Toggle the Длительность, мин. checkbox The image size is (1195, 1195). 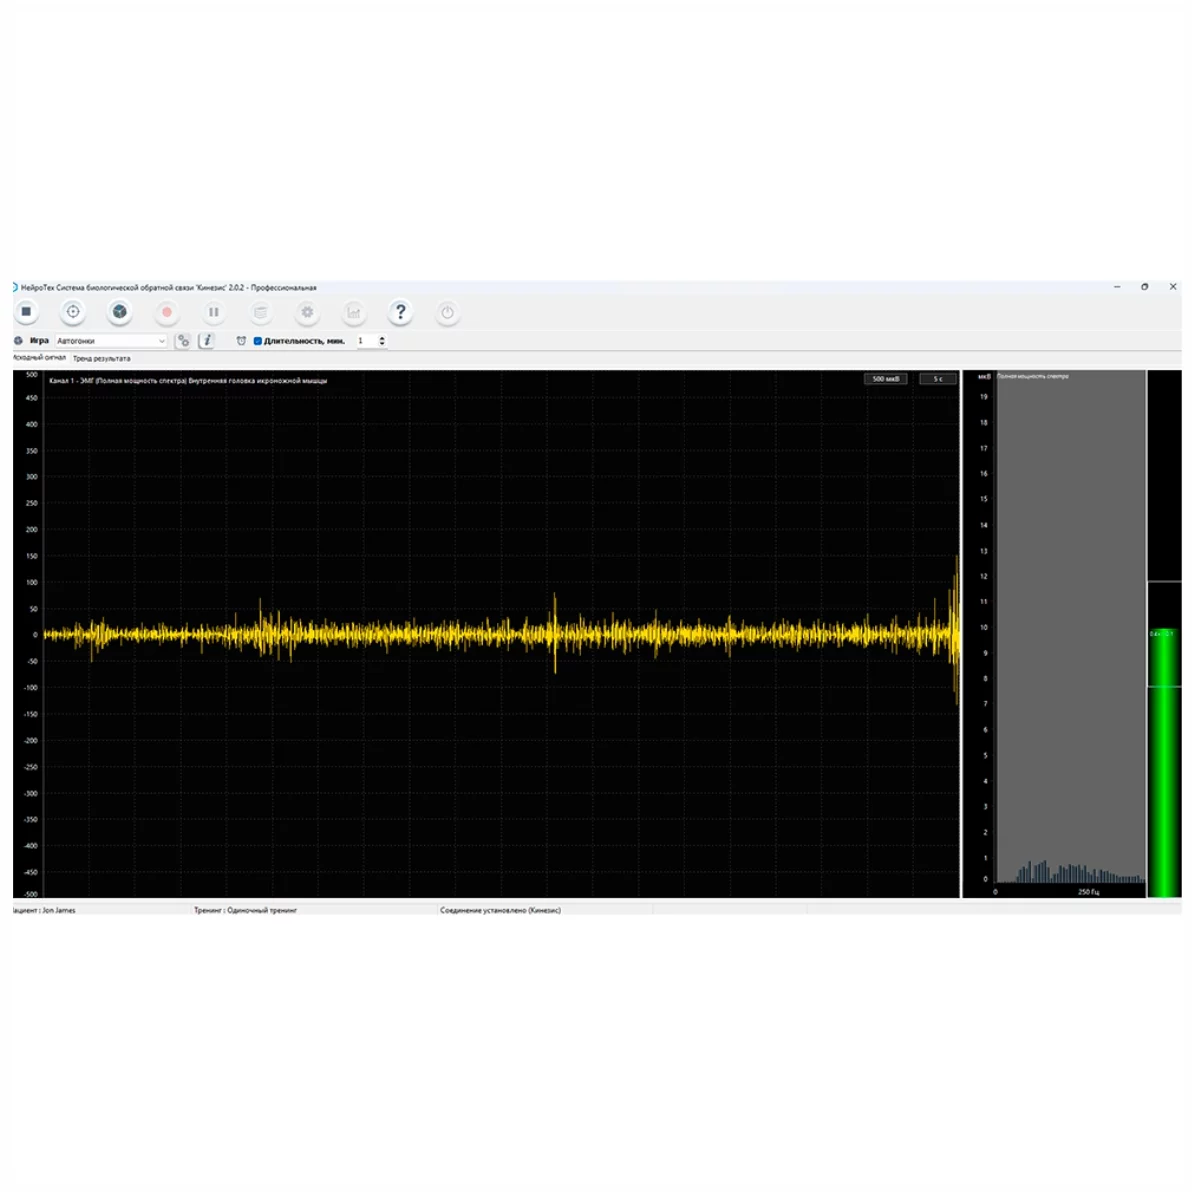point(258,341)
